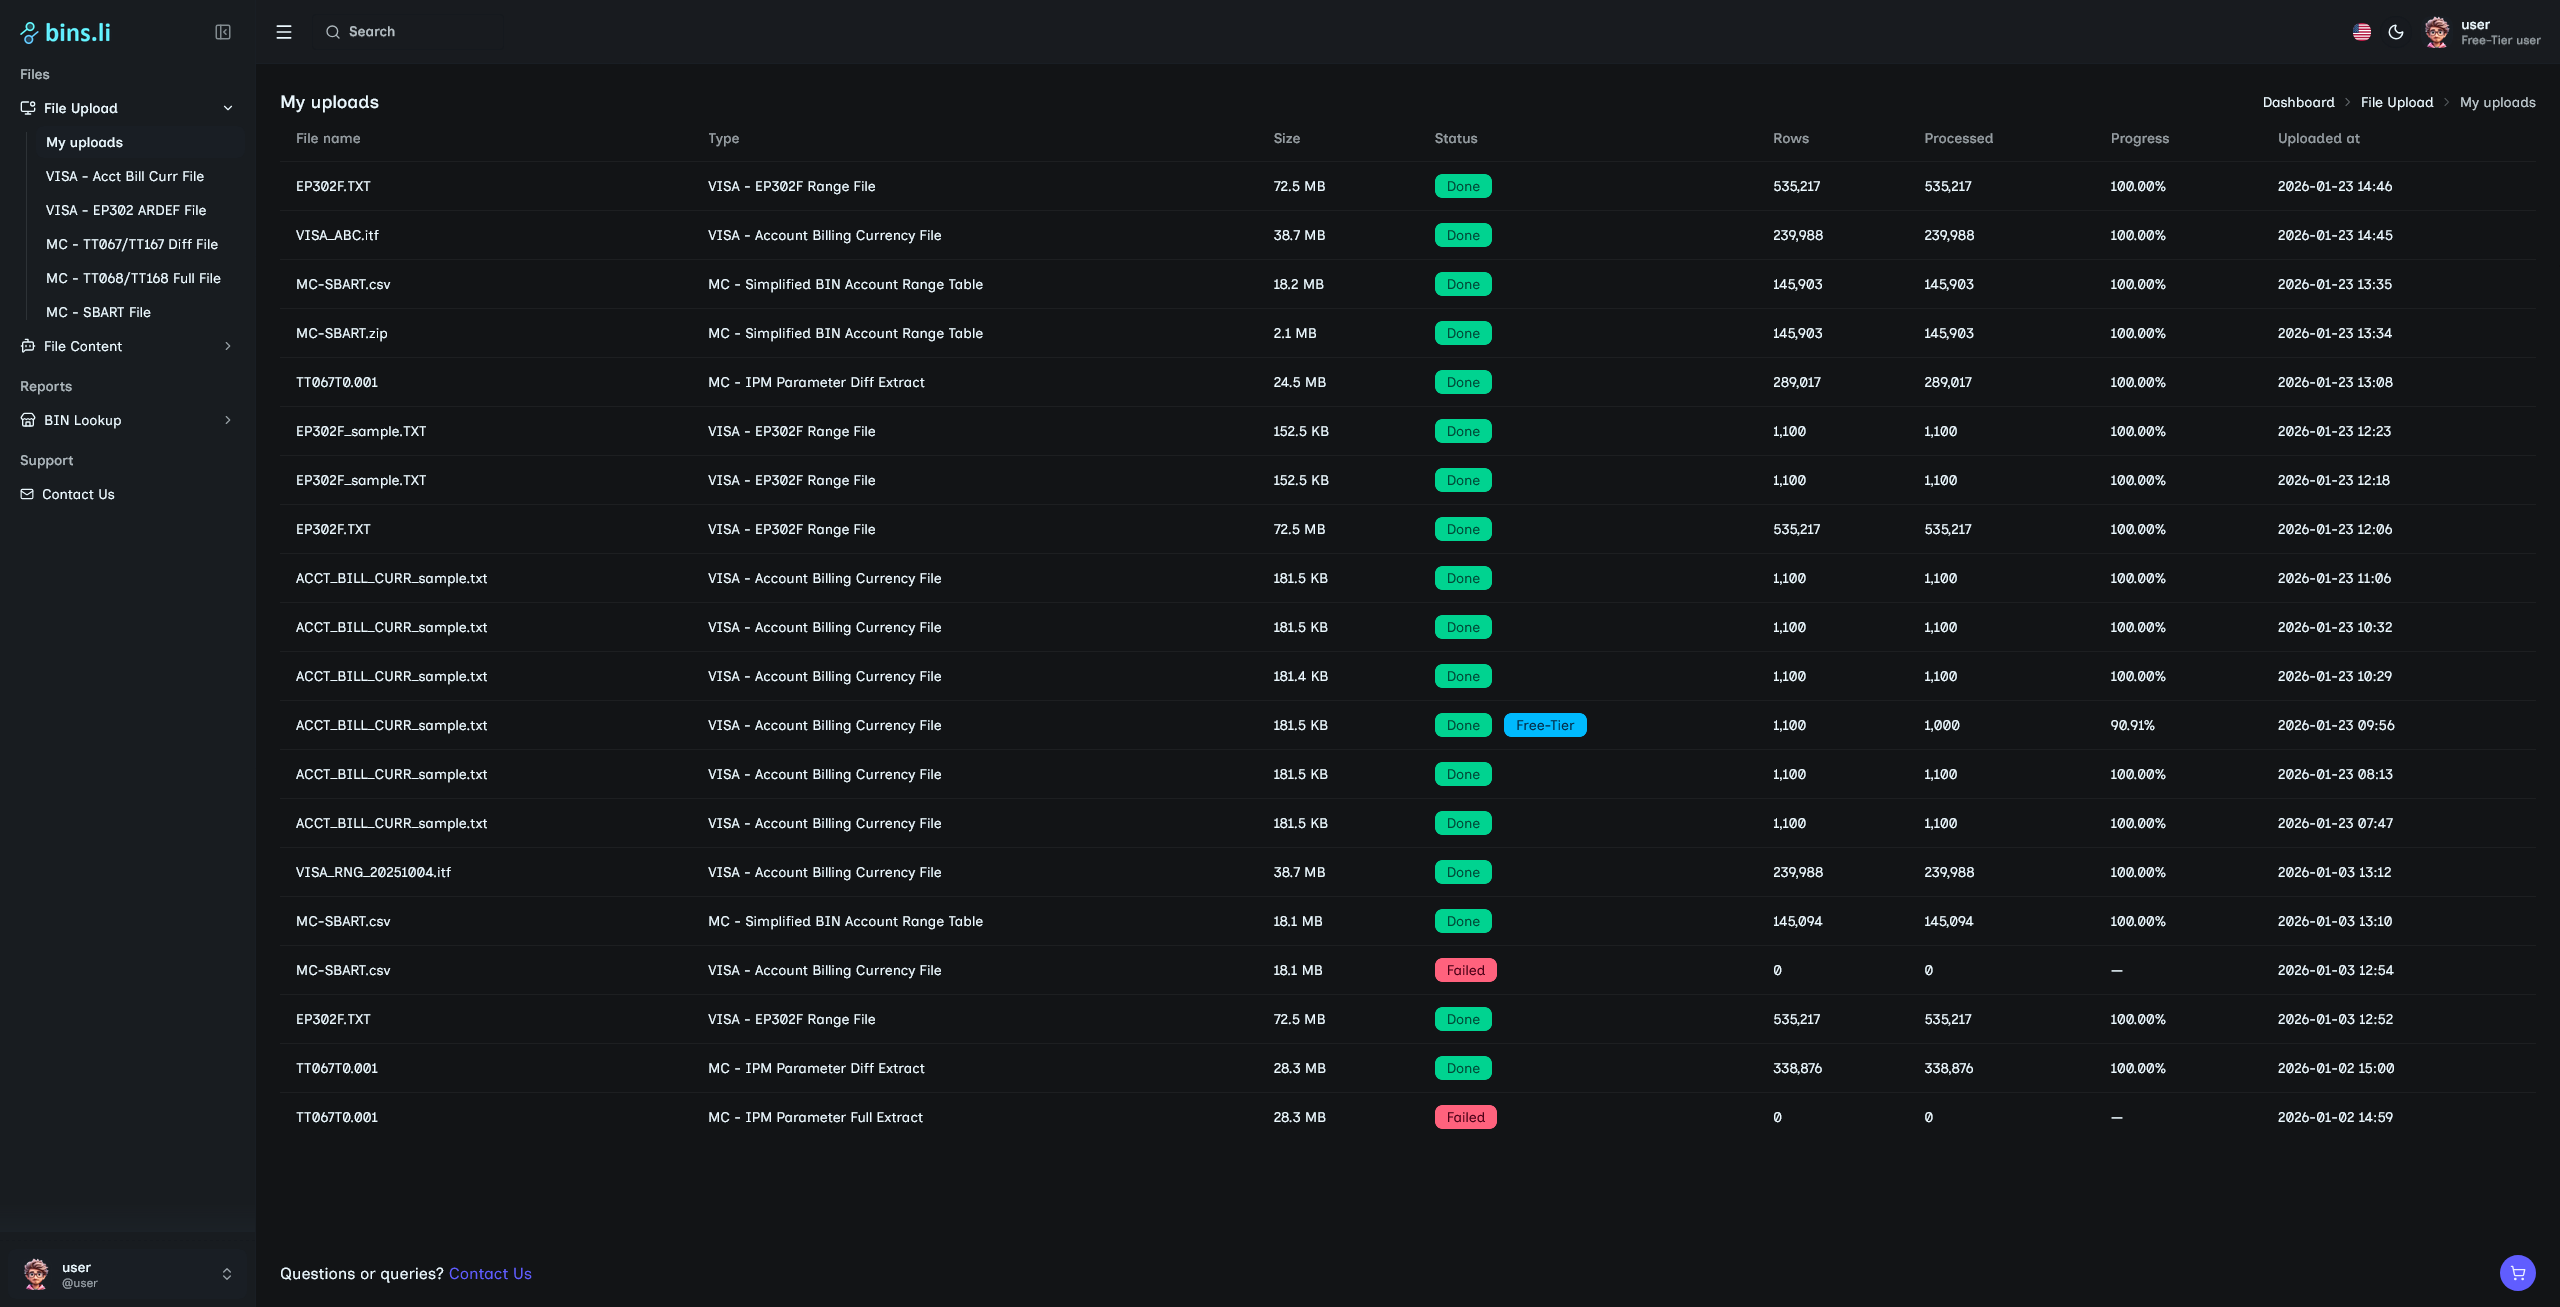
Task: Toggle dark mode moon icon
Action: point(2396,32)
